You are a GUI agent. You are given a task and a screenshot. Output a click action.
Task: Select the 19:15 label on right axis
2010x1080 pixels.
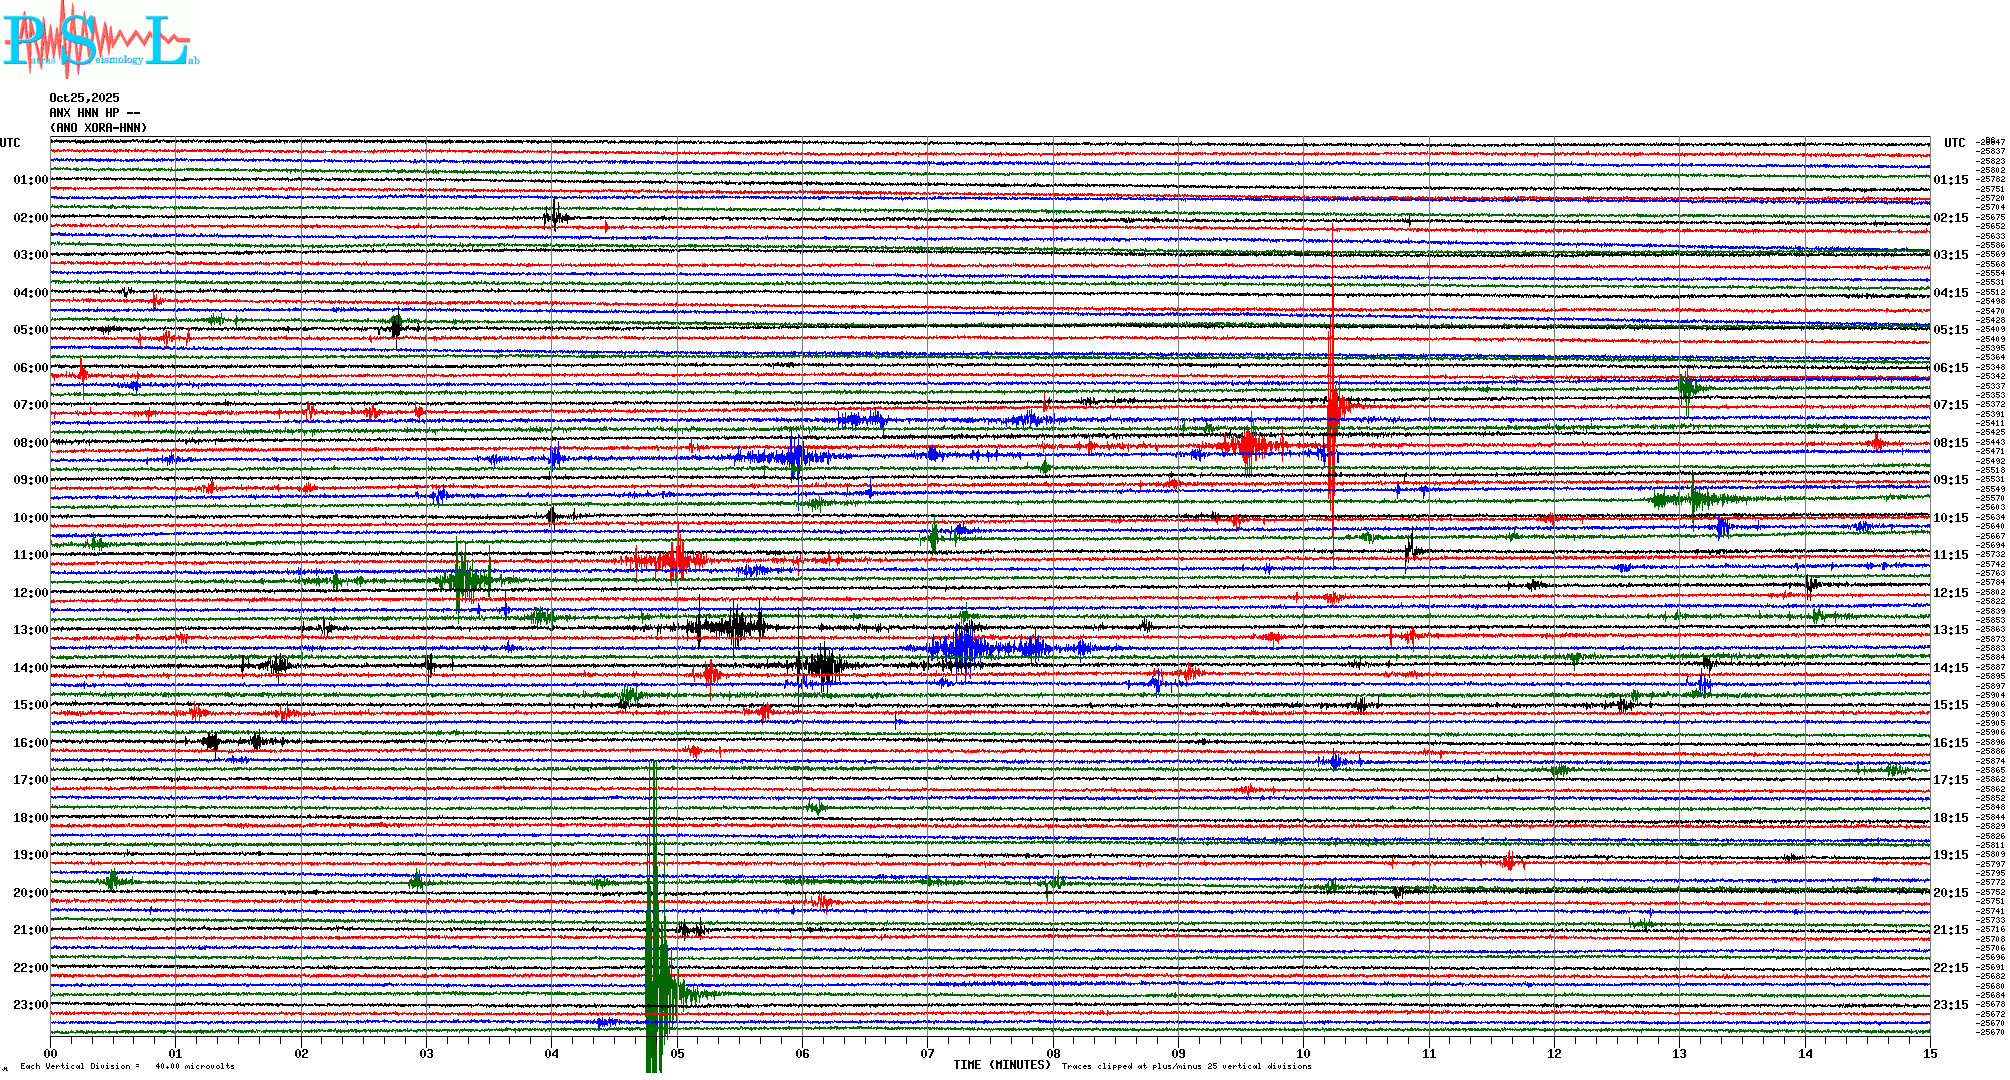(1950, 855)
